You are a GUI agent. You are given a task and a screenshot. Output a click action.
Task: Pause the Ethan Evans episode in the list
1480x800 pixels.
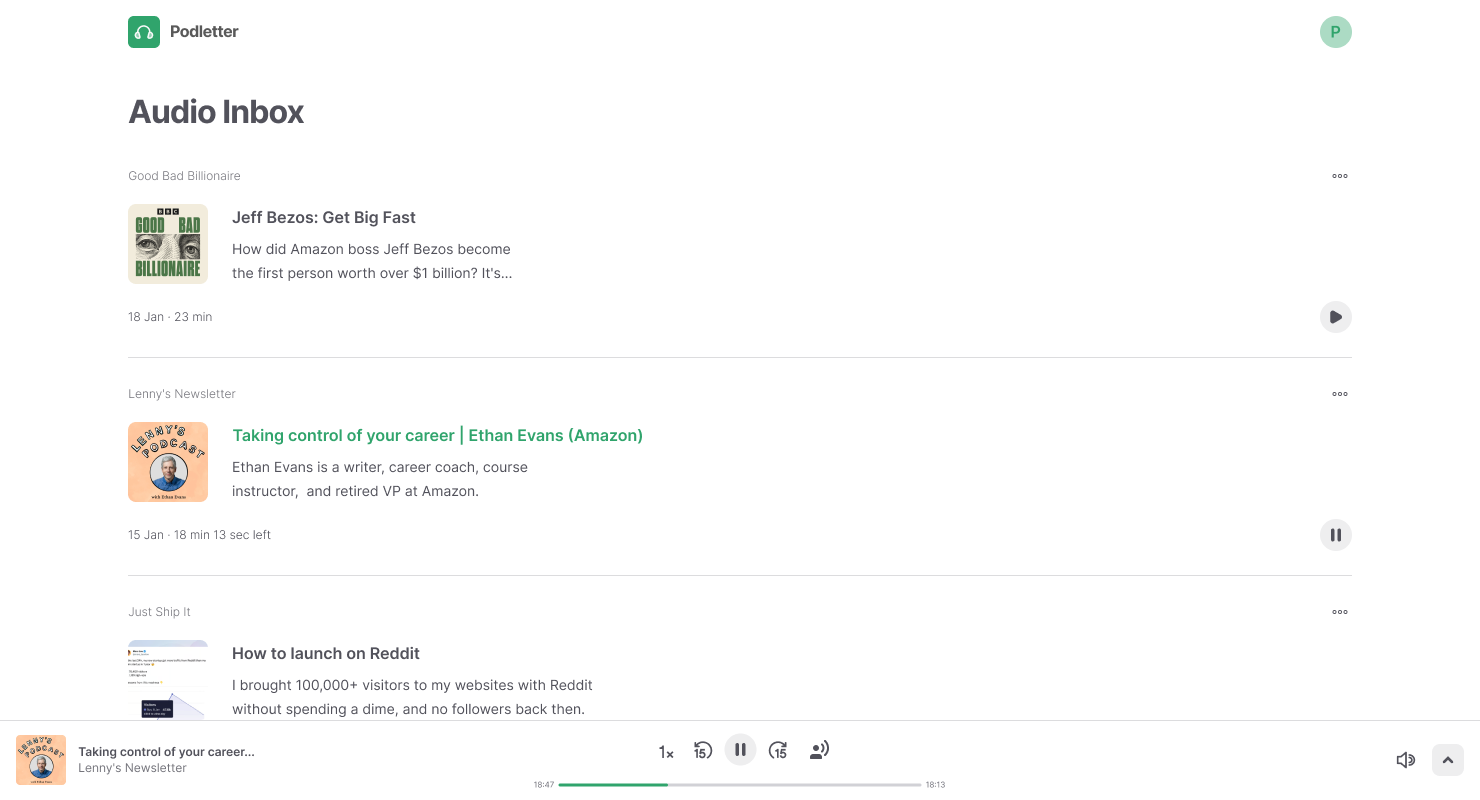pyautogui.click(x=1336, y=535)
